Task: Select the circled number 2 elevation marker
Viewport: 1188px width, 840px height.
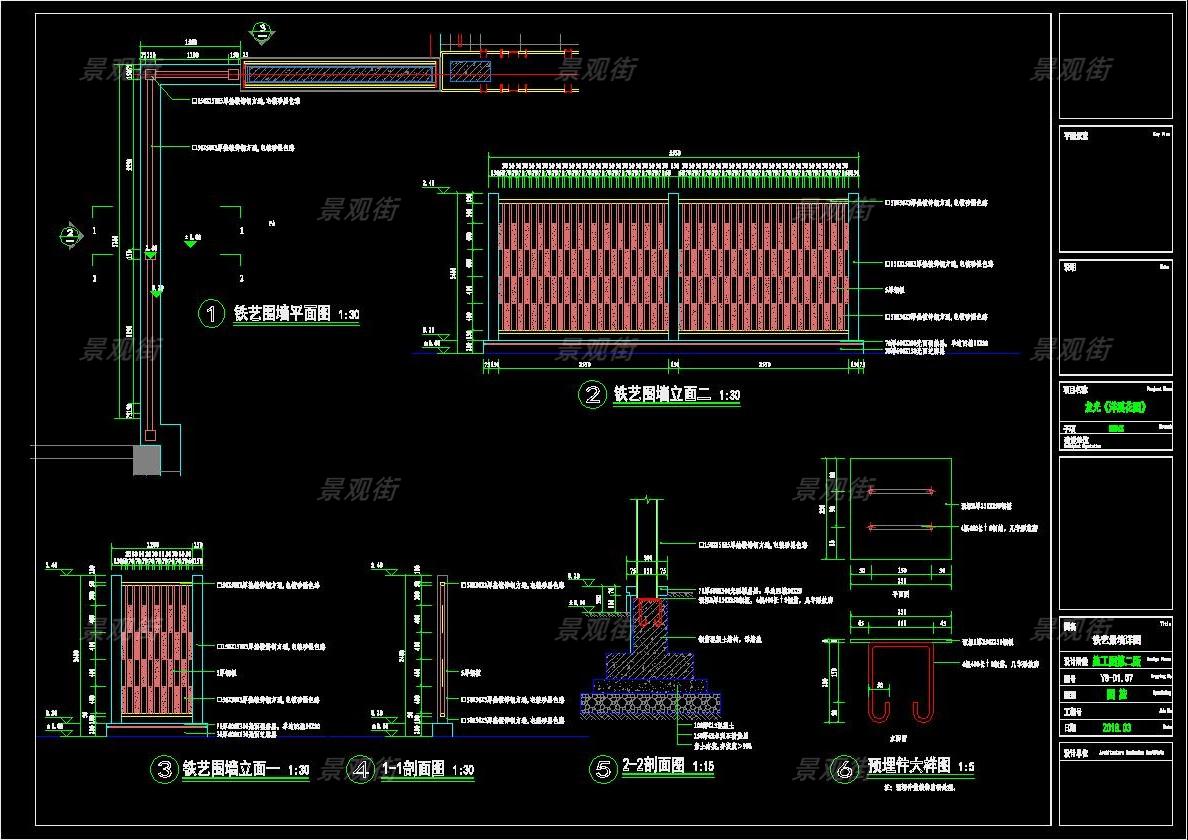Action: pyautogui.click(x=592, y=395)
